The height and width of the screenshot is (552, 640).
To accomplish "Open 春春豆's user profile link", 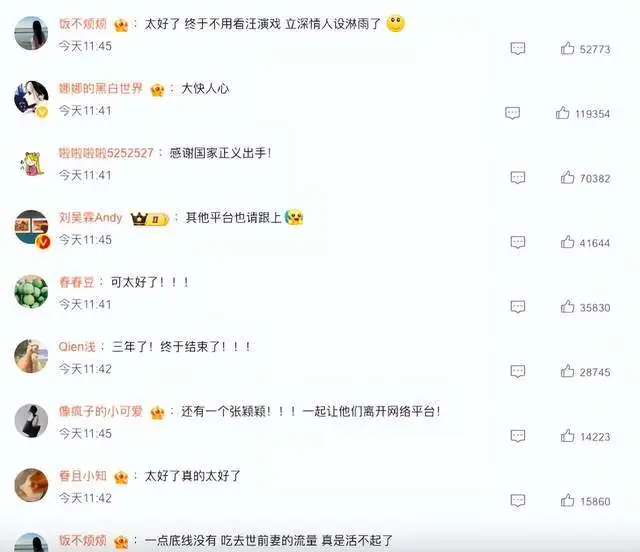I will tap(77, 282).
